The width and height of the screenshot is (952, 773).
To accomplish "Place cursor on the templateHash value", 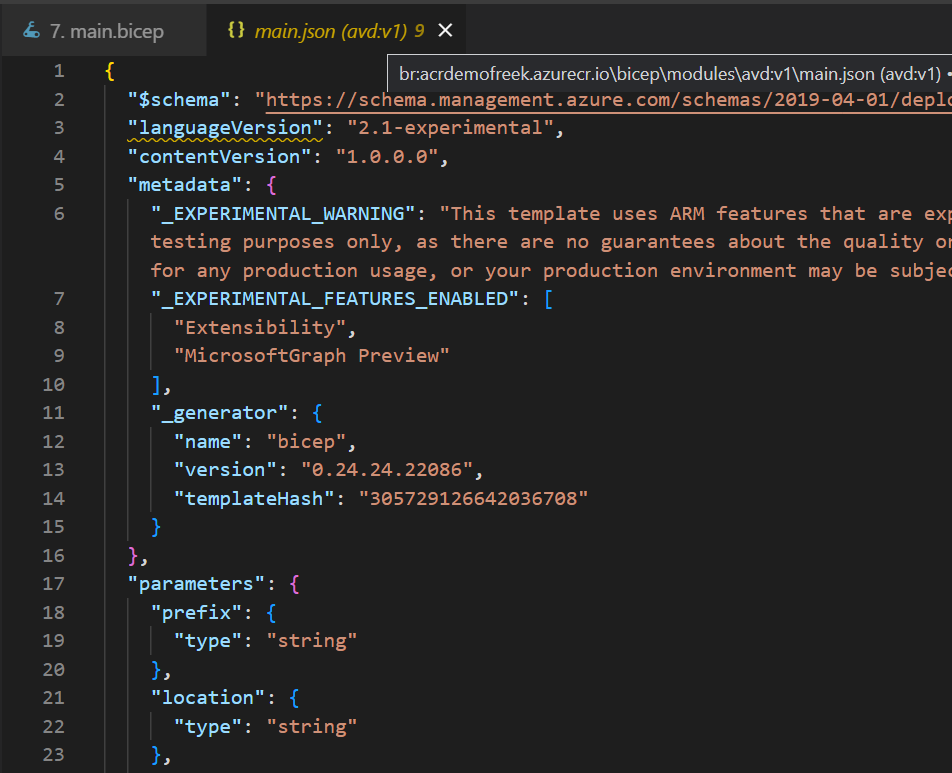I will (x=473, y=499).
